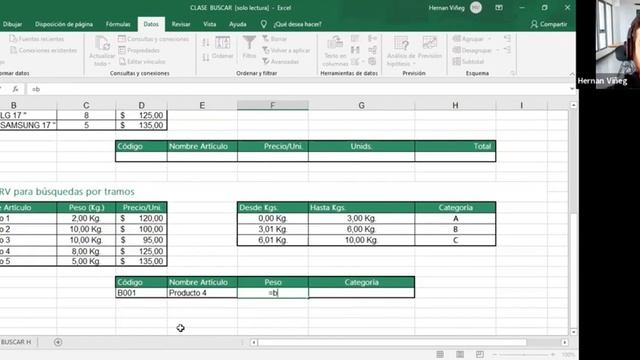Viewport: 640px width, 360px height.
Task: Open the Ordenar sort dialog
Action: [x=222, y=47]
